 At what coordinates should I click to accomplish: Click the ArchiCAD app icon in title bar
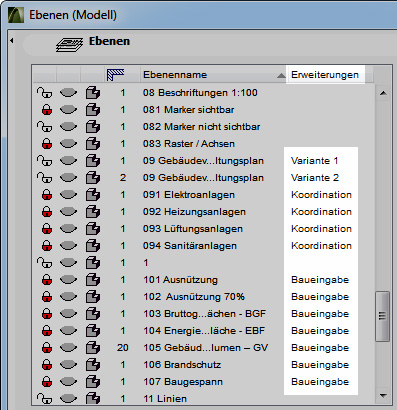click(x=16, y=15)
